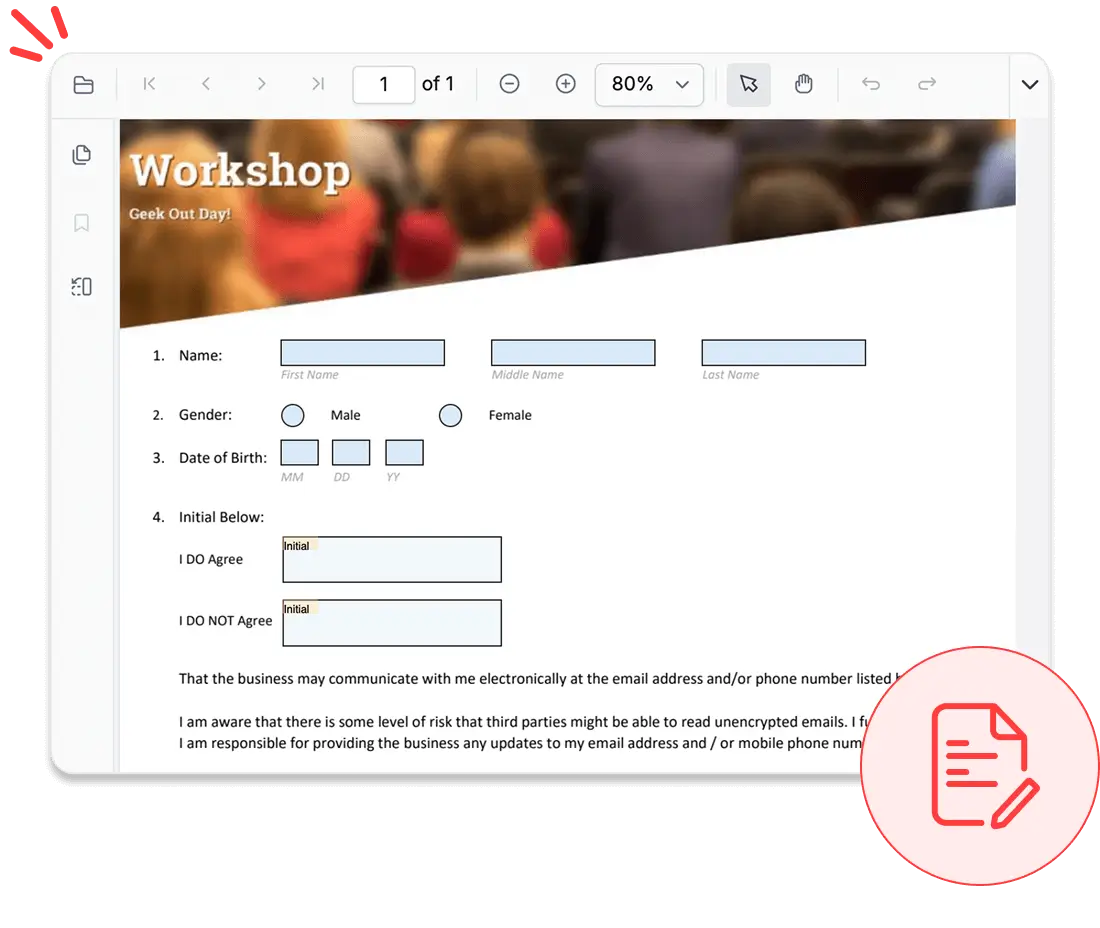This screenshot has width=1100, height=928.
Task: Open the page rotation/layout sidebar tool
Action: click(81, 286)
